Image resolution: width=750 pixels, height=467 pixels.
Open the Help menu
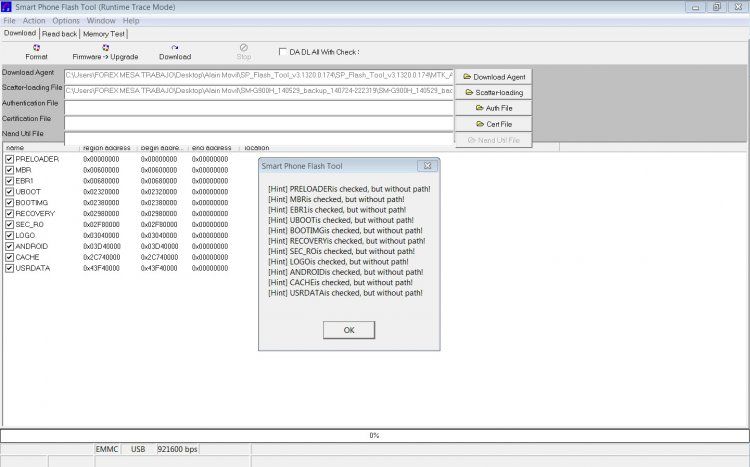tap(131, 21)
